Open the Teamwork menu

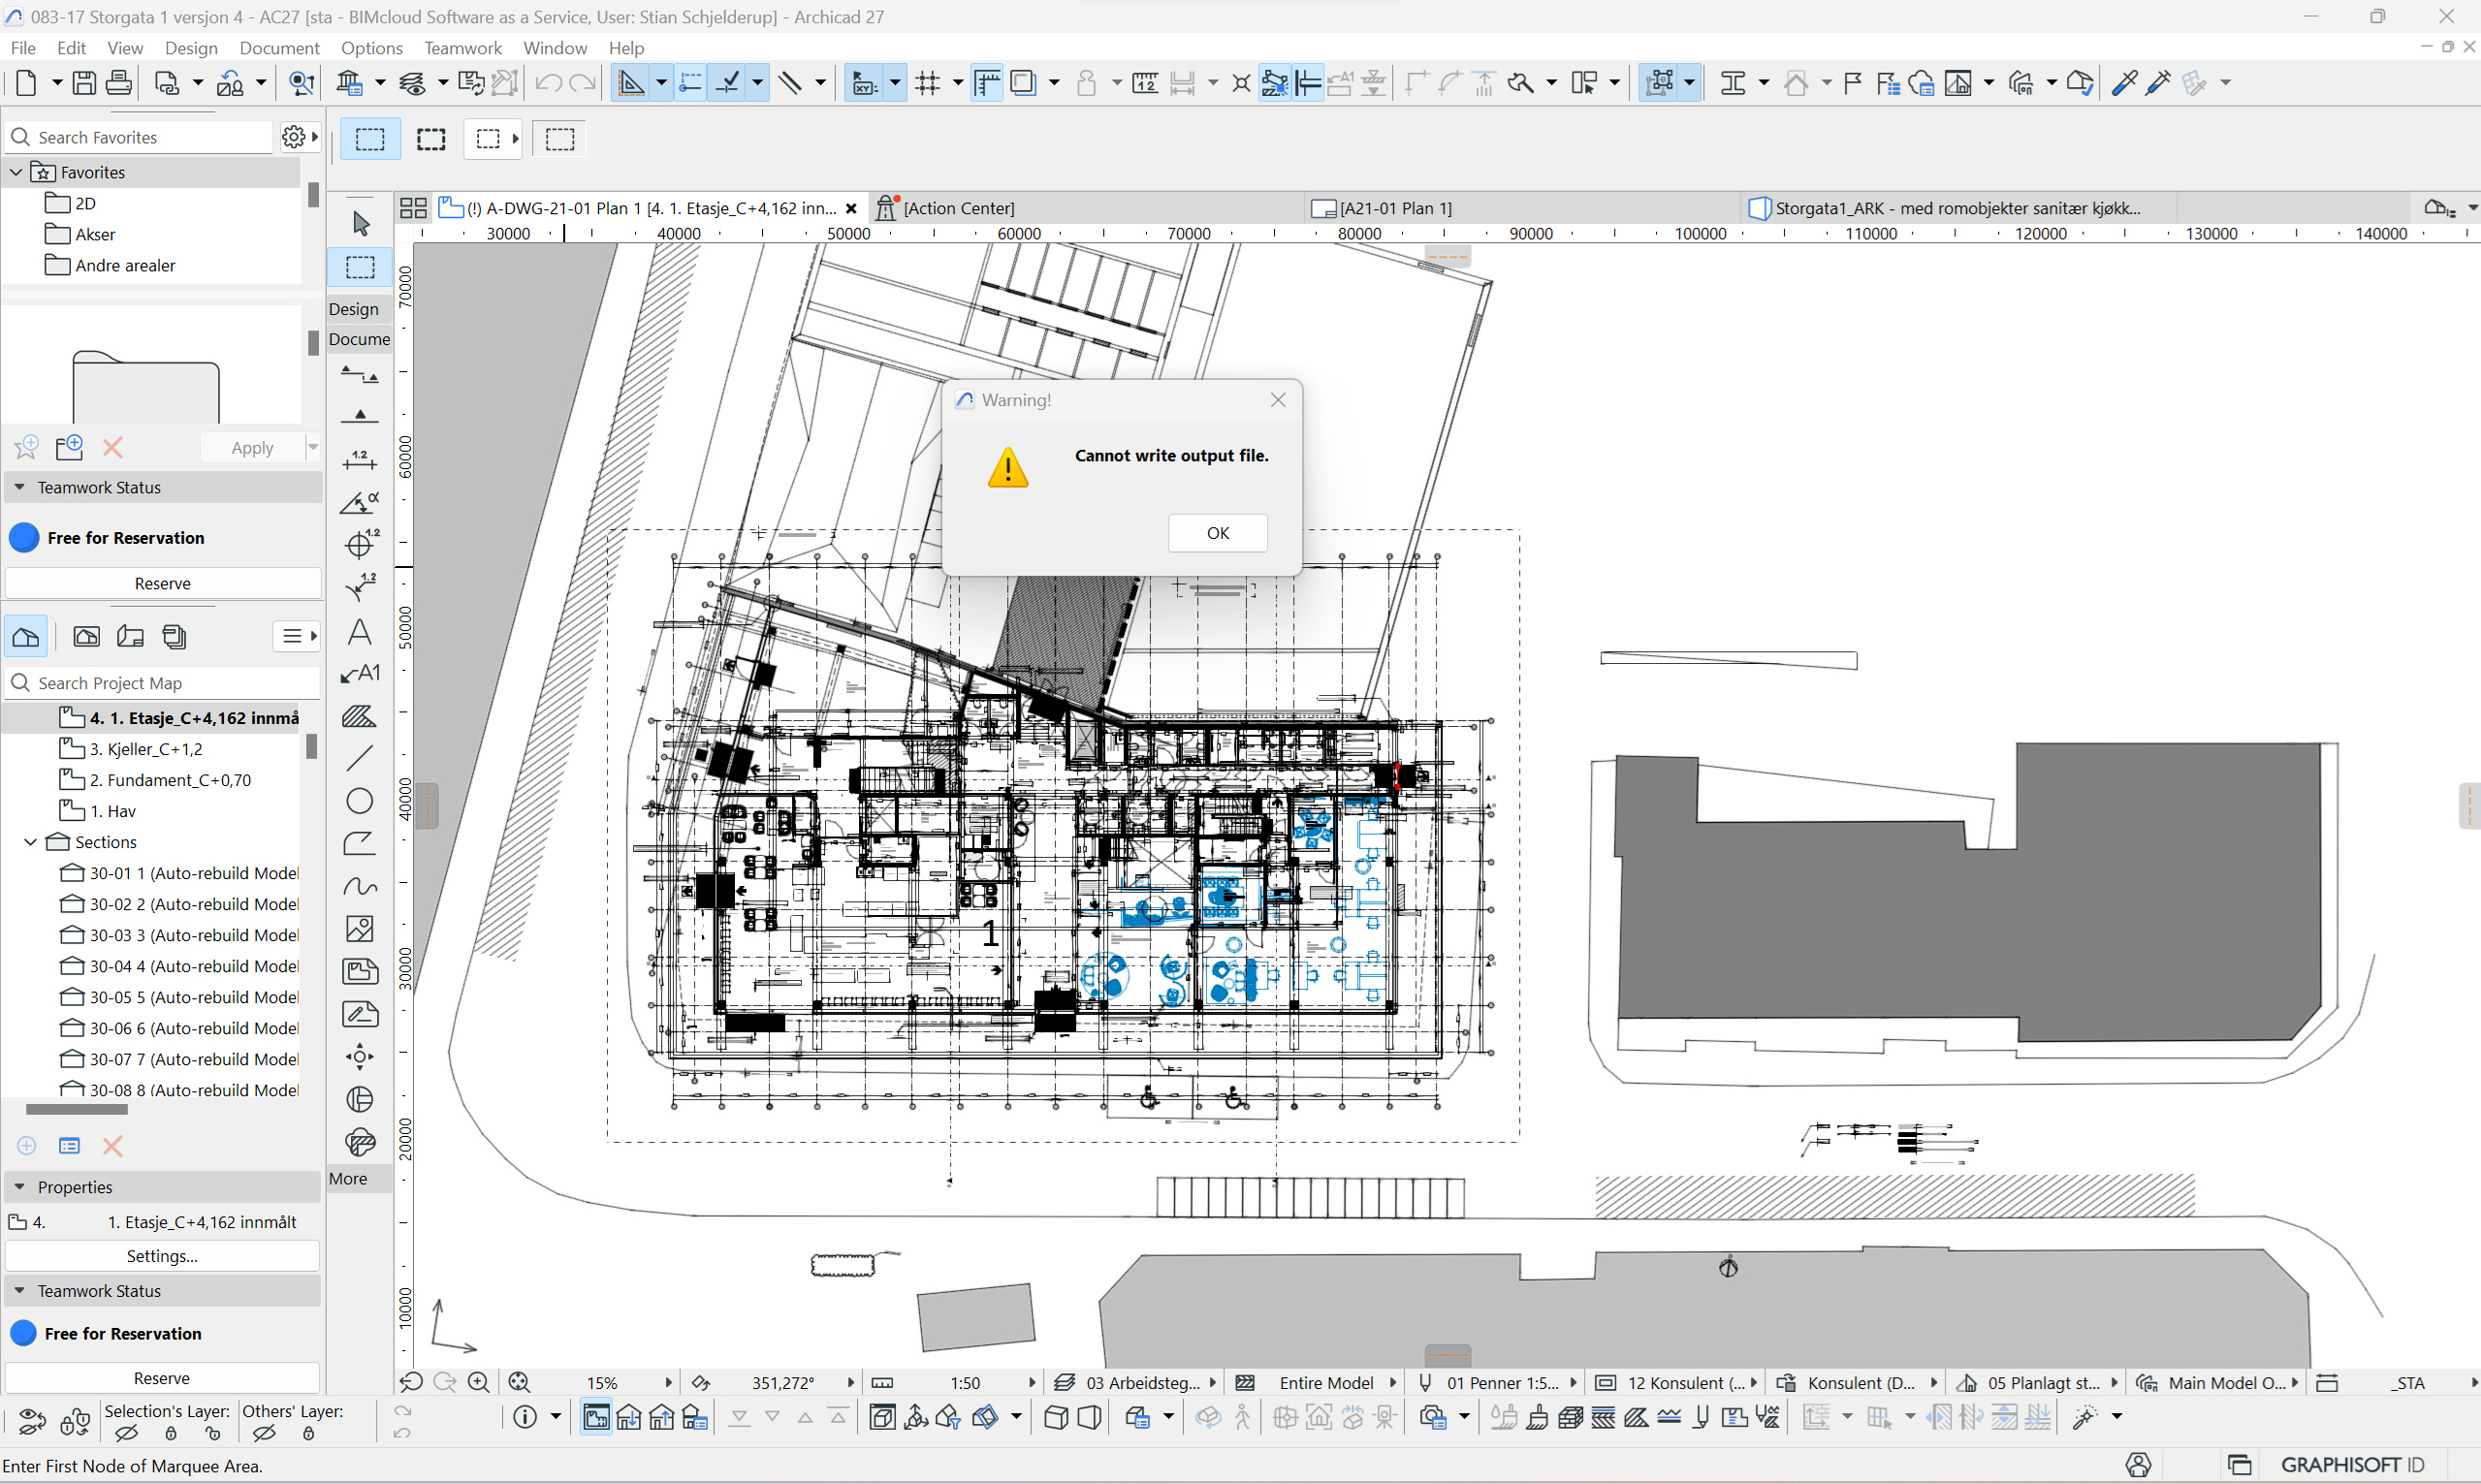[462, 48]
